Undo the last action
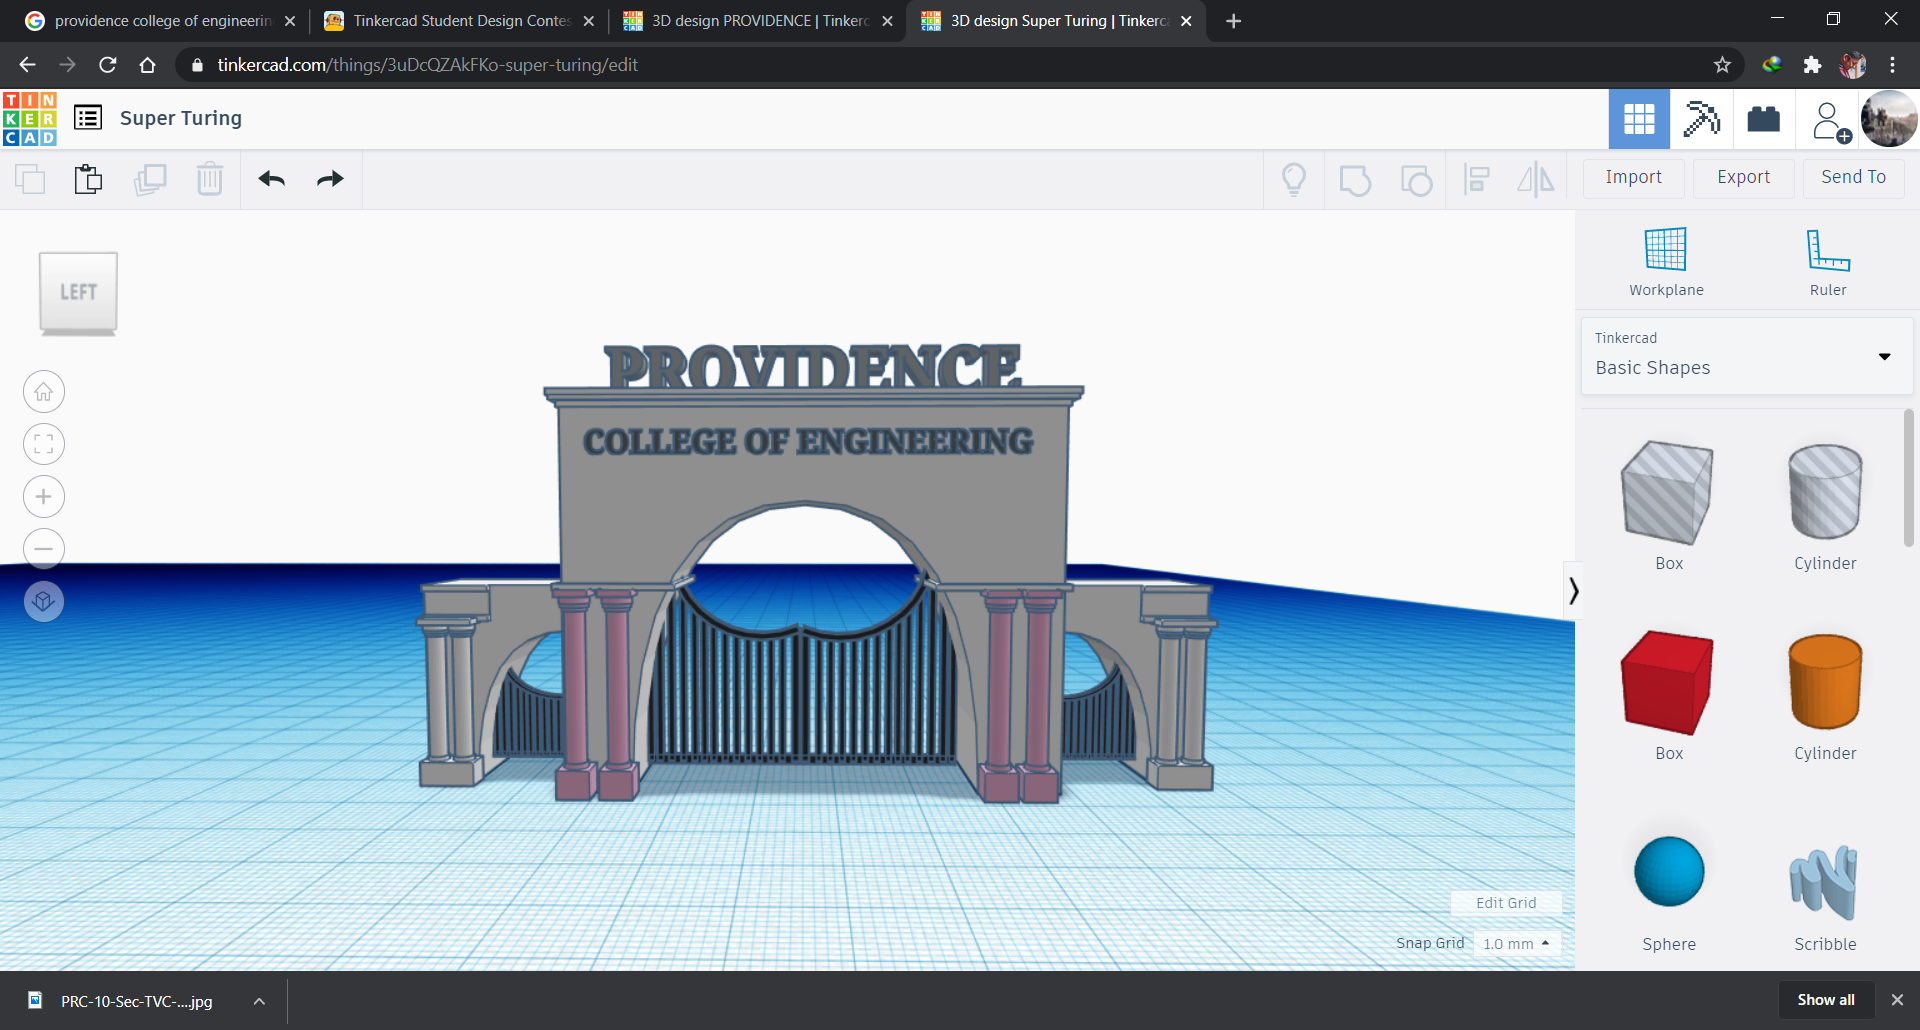 click(271, 179)
